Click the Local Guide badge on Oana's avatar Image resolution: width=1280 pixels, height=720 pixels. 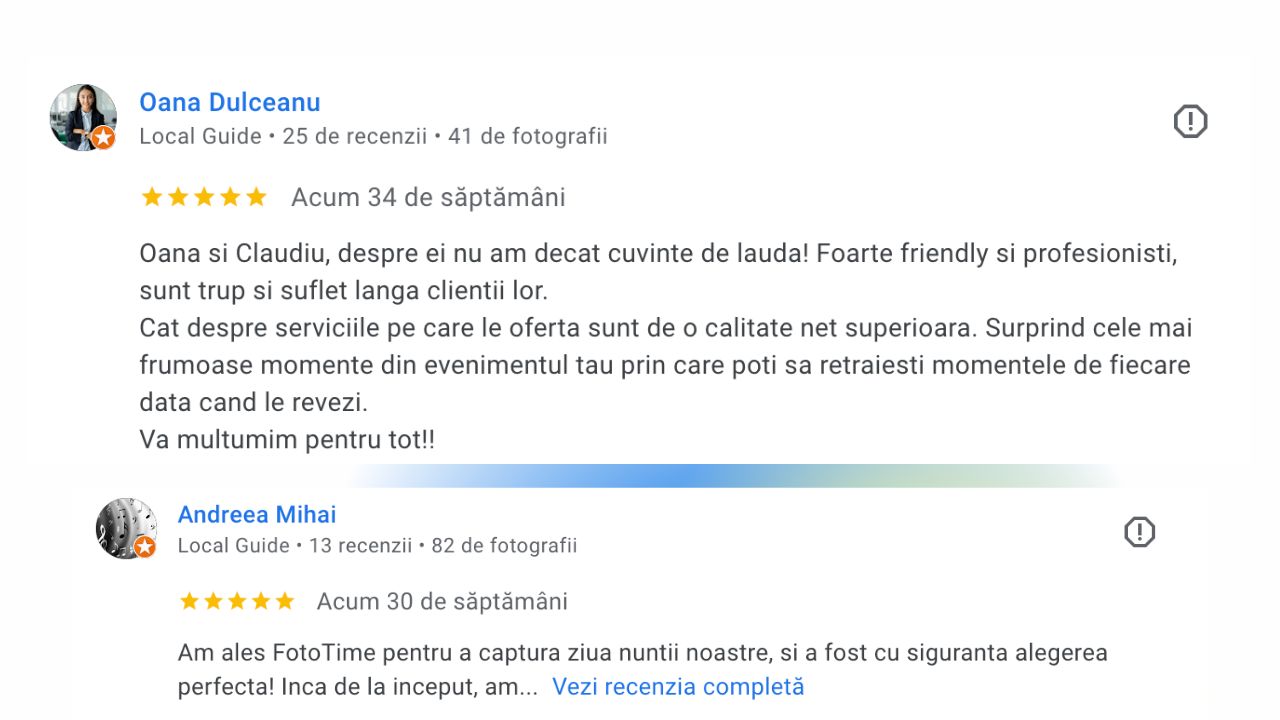(103, 138)
